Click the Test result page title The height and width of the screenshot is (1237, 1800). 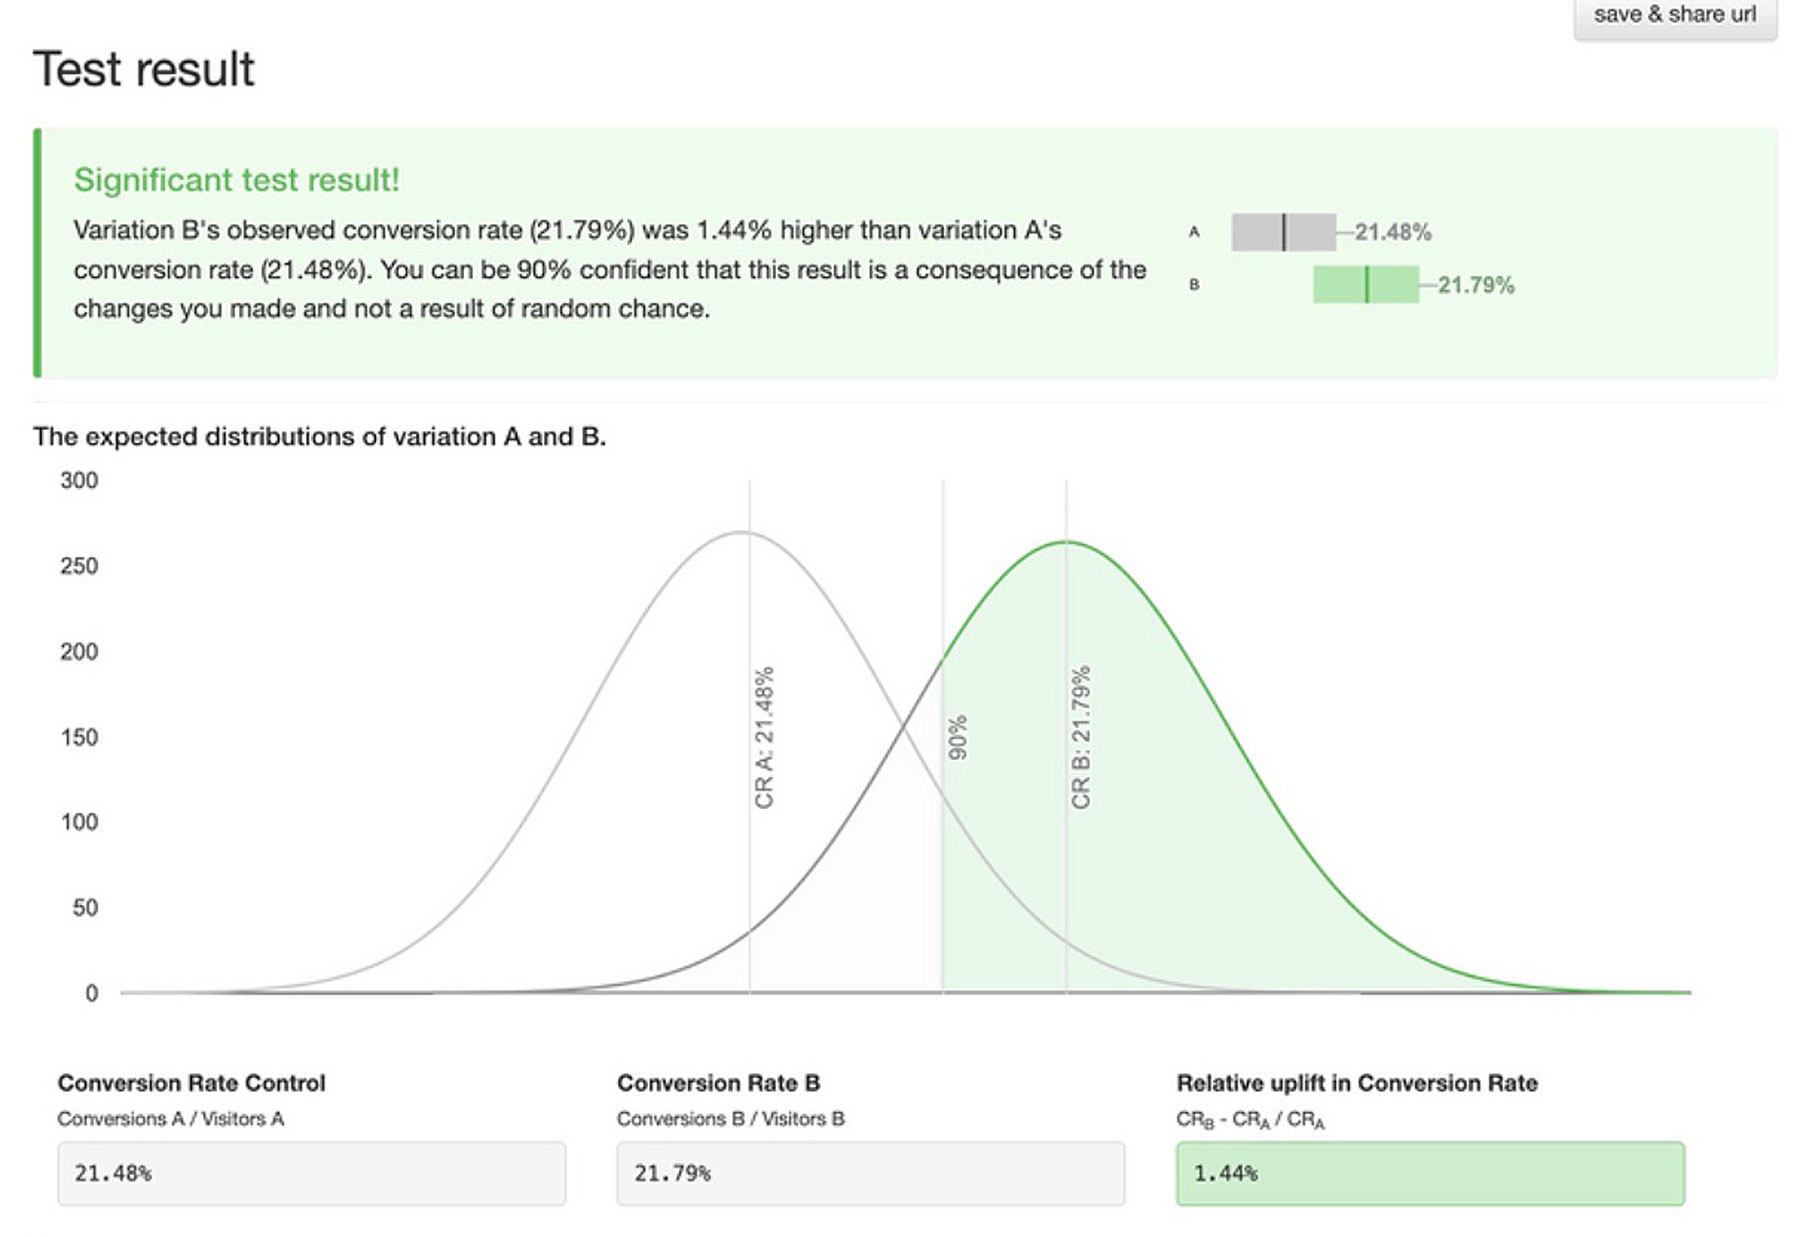(144, 69)
